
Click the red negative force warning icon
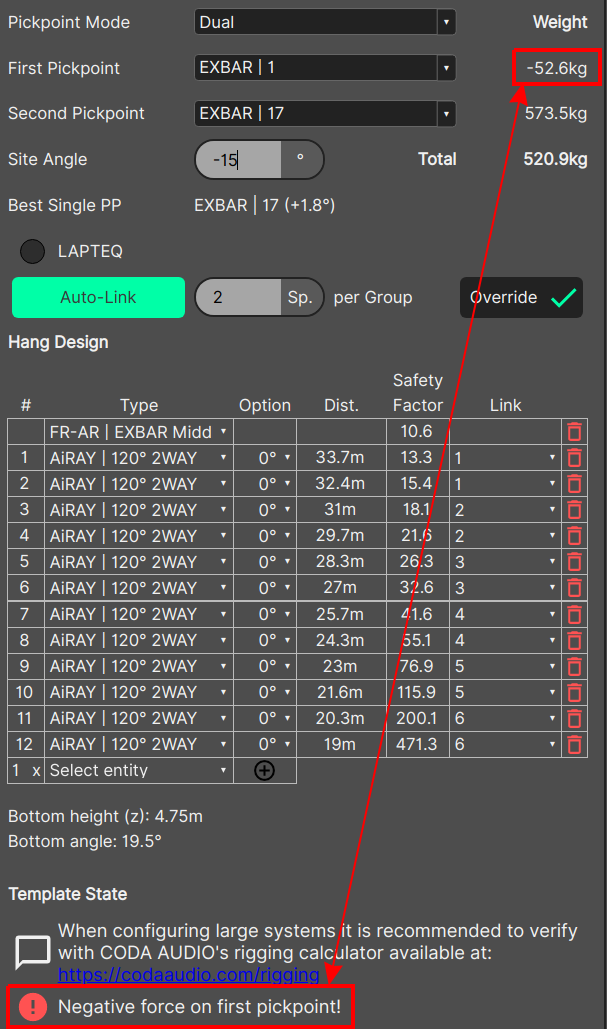[32, 1007]
